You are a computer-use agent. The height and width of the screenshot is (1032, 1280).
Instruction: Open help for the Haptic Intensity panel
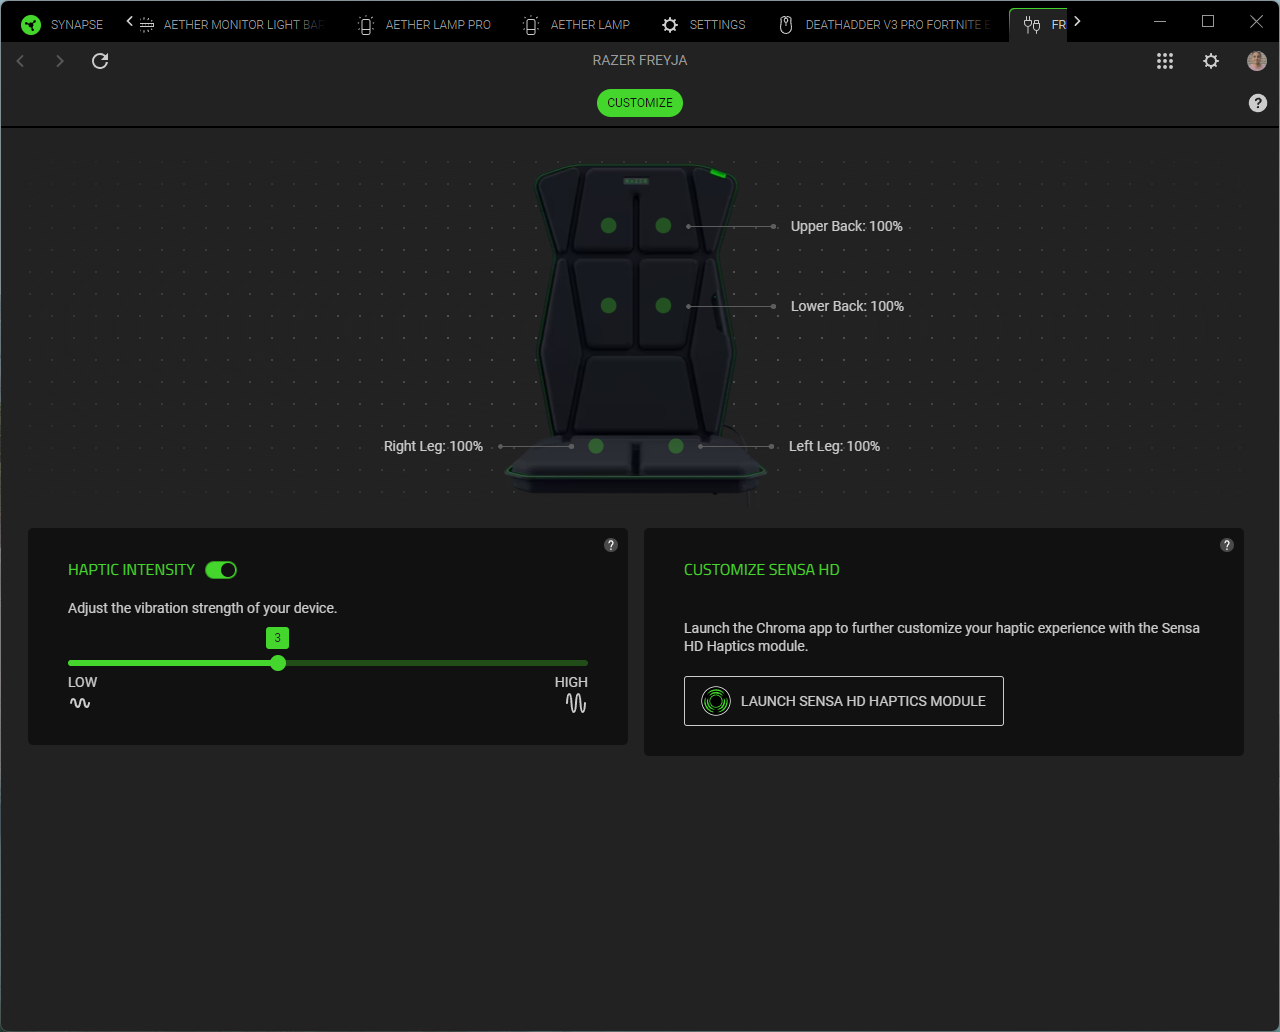[611, 545]
